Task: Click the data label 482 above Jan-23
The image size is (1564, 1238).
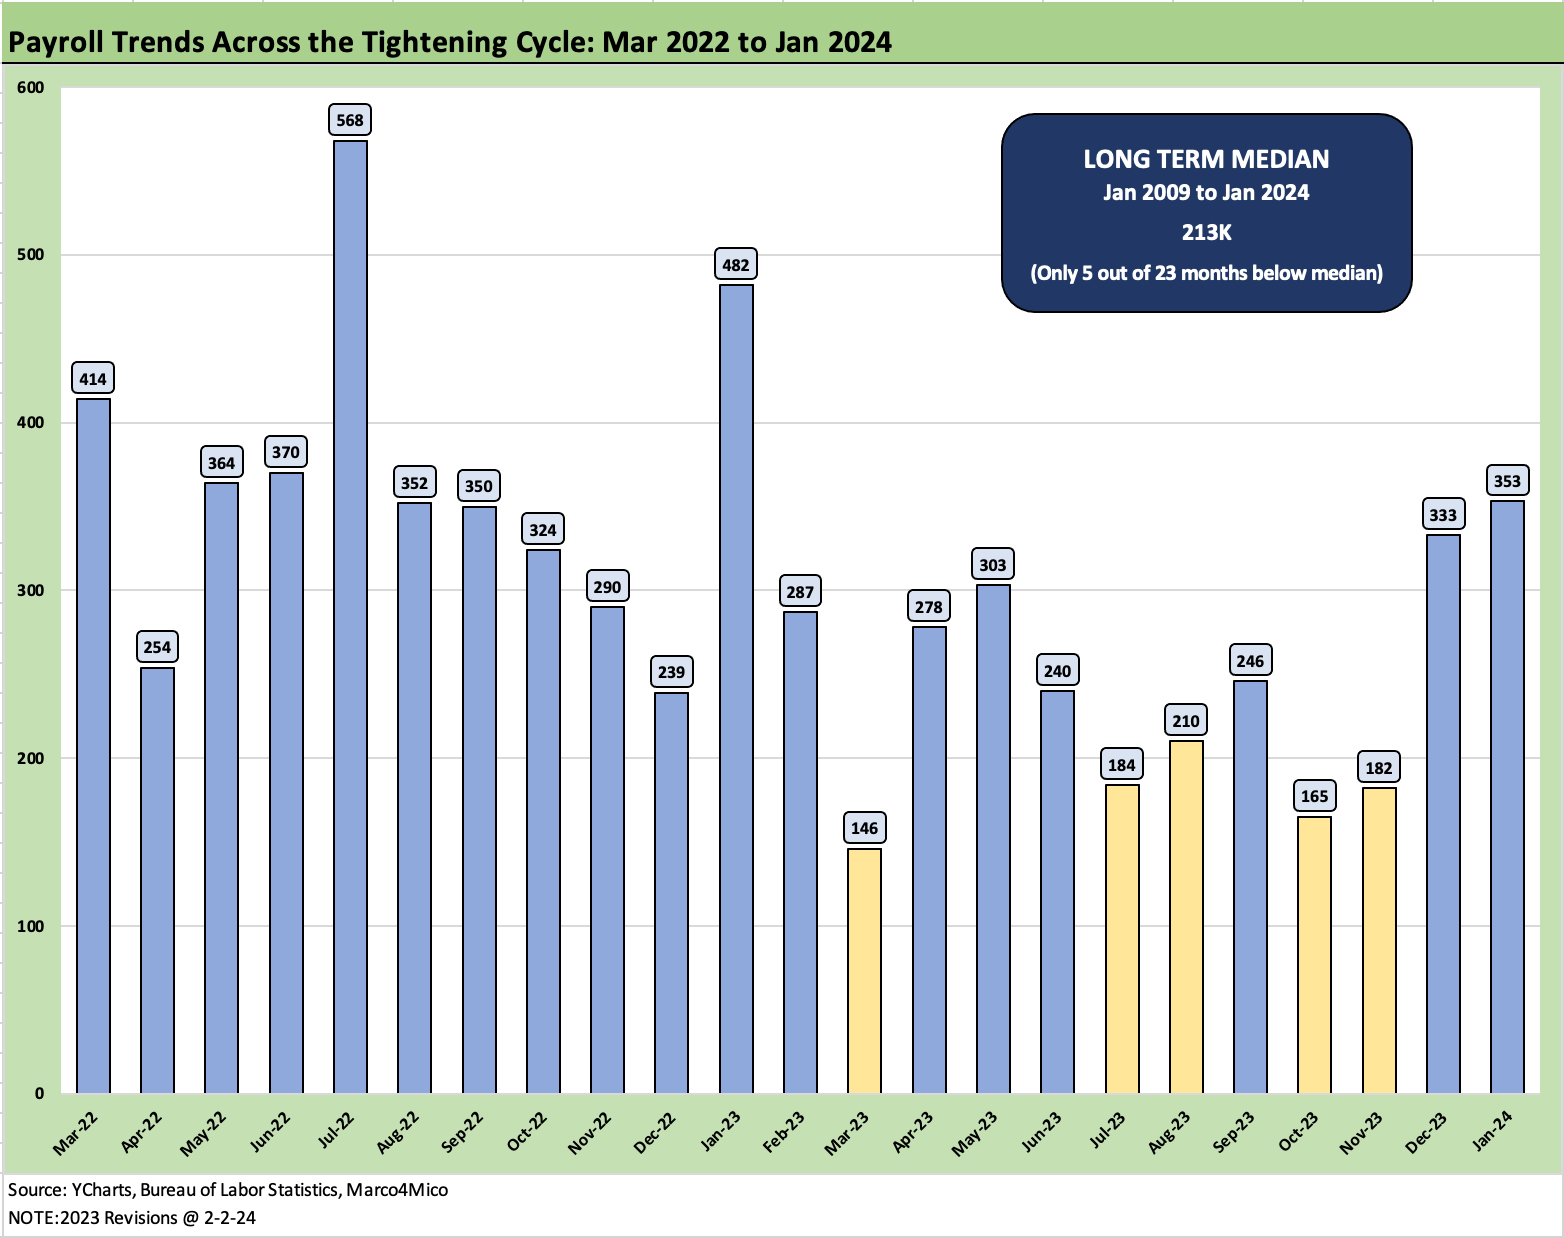Action: click(x=737, y=265)
